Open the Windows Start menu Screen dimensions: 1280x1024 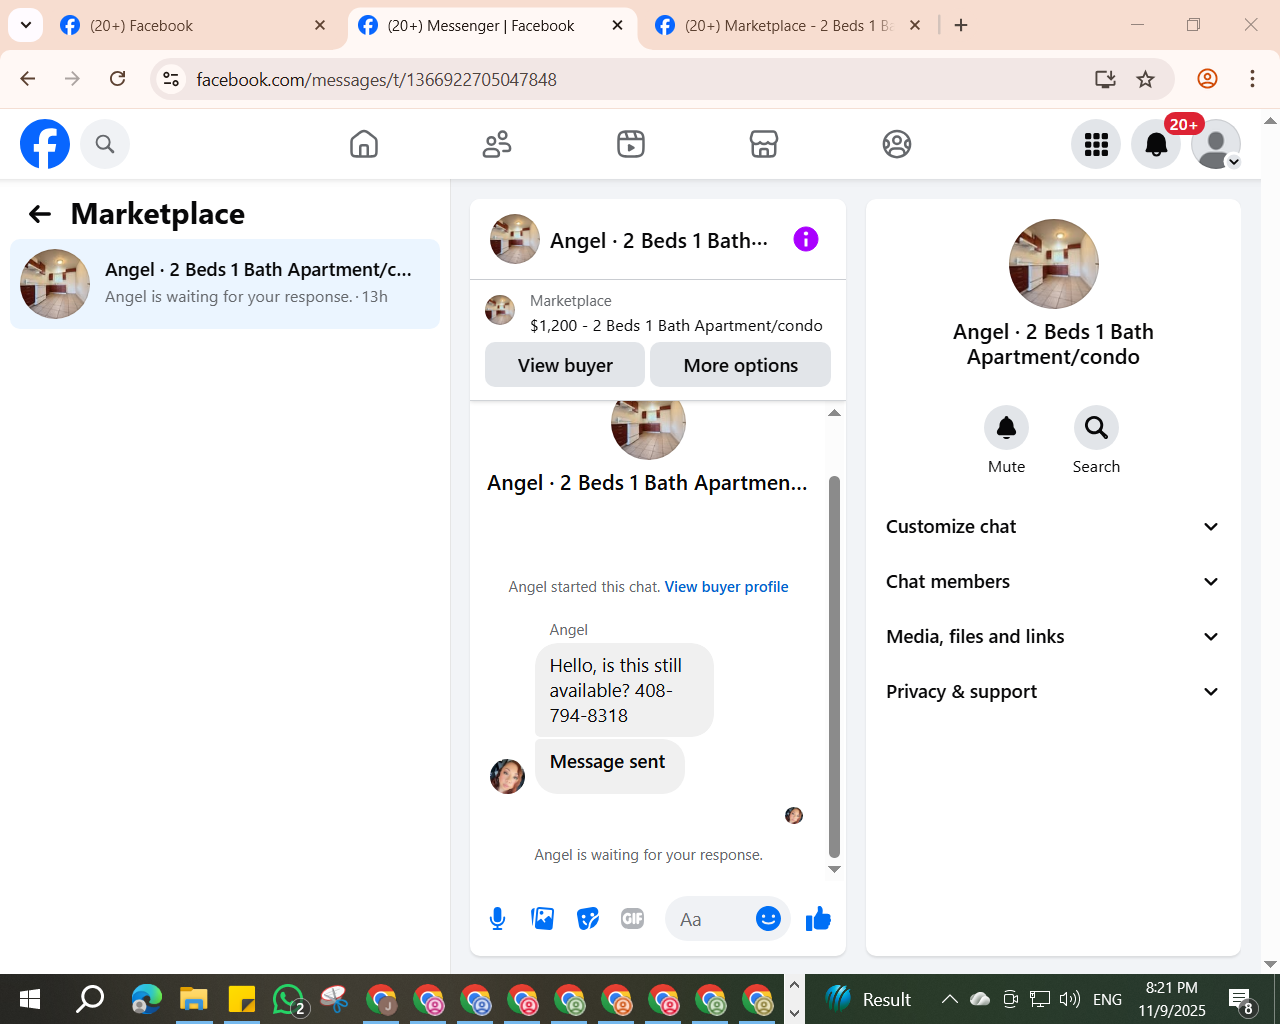pyautogui.click(x=30, y=999)
